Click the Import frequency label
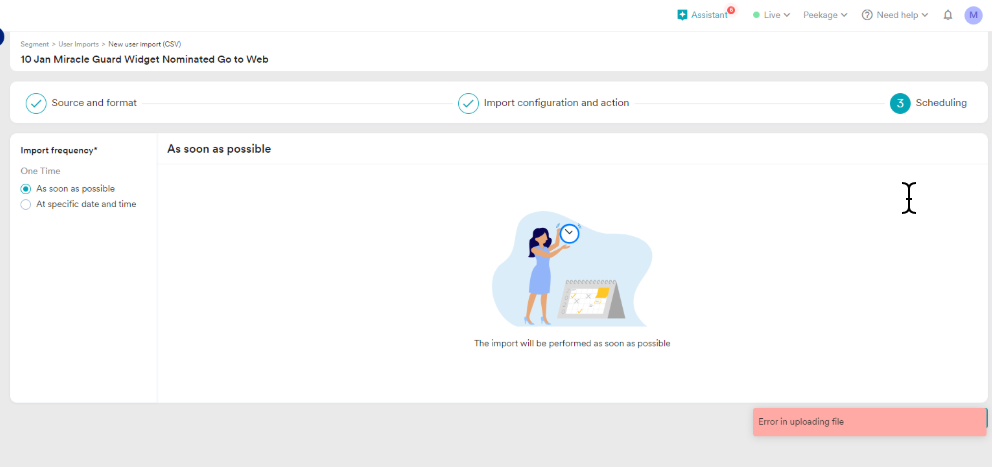This screenshot has width=992, height=470. [x=59, y=151]
